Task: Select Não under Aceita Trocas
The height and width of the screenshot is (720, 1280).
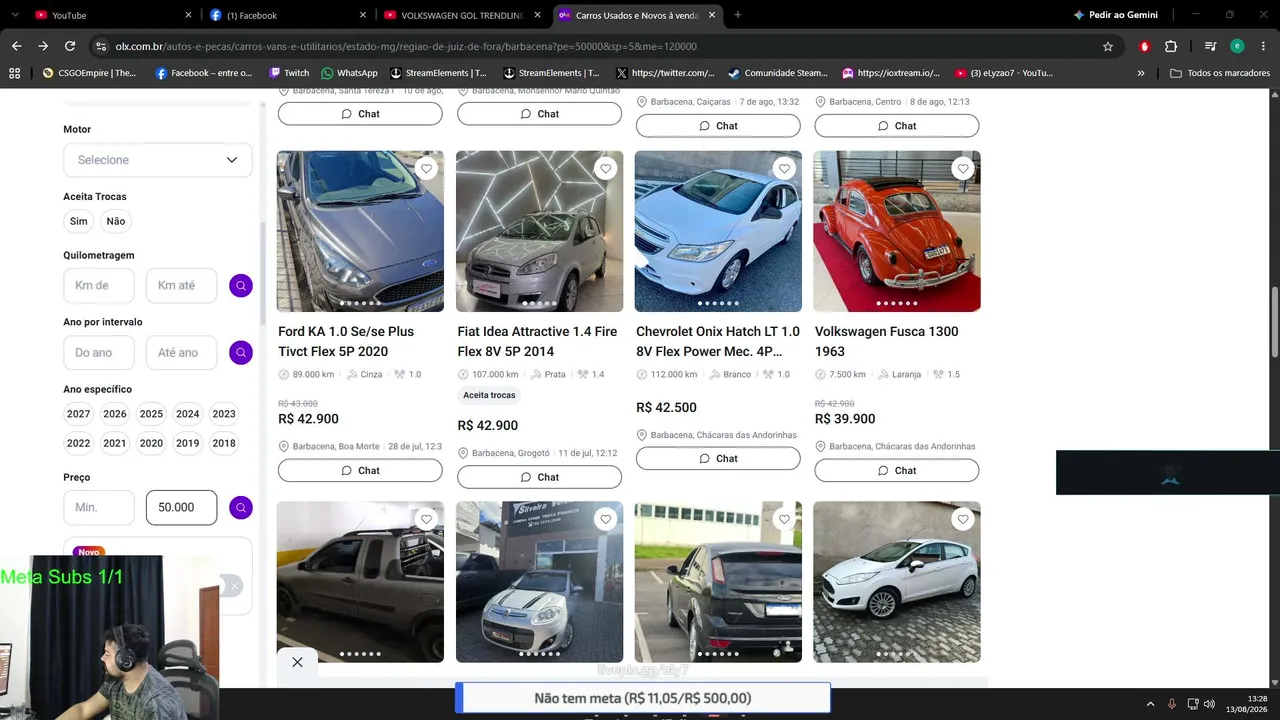Action: point(116,221)
